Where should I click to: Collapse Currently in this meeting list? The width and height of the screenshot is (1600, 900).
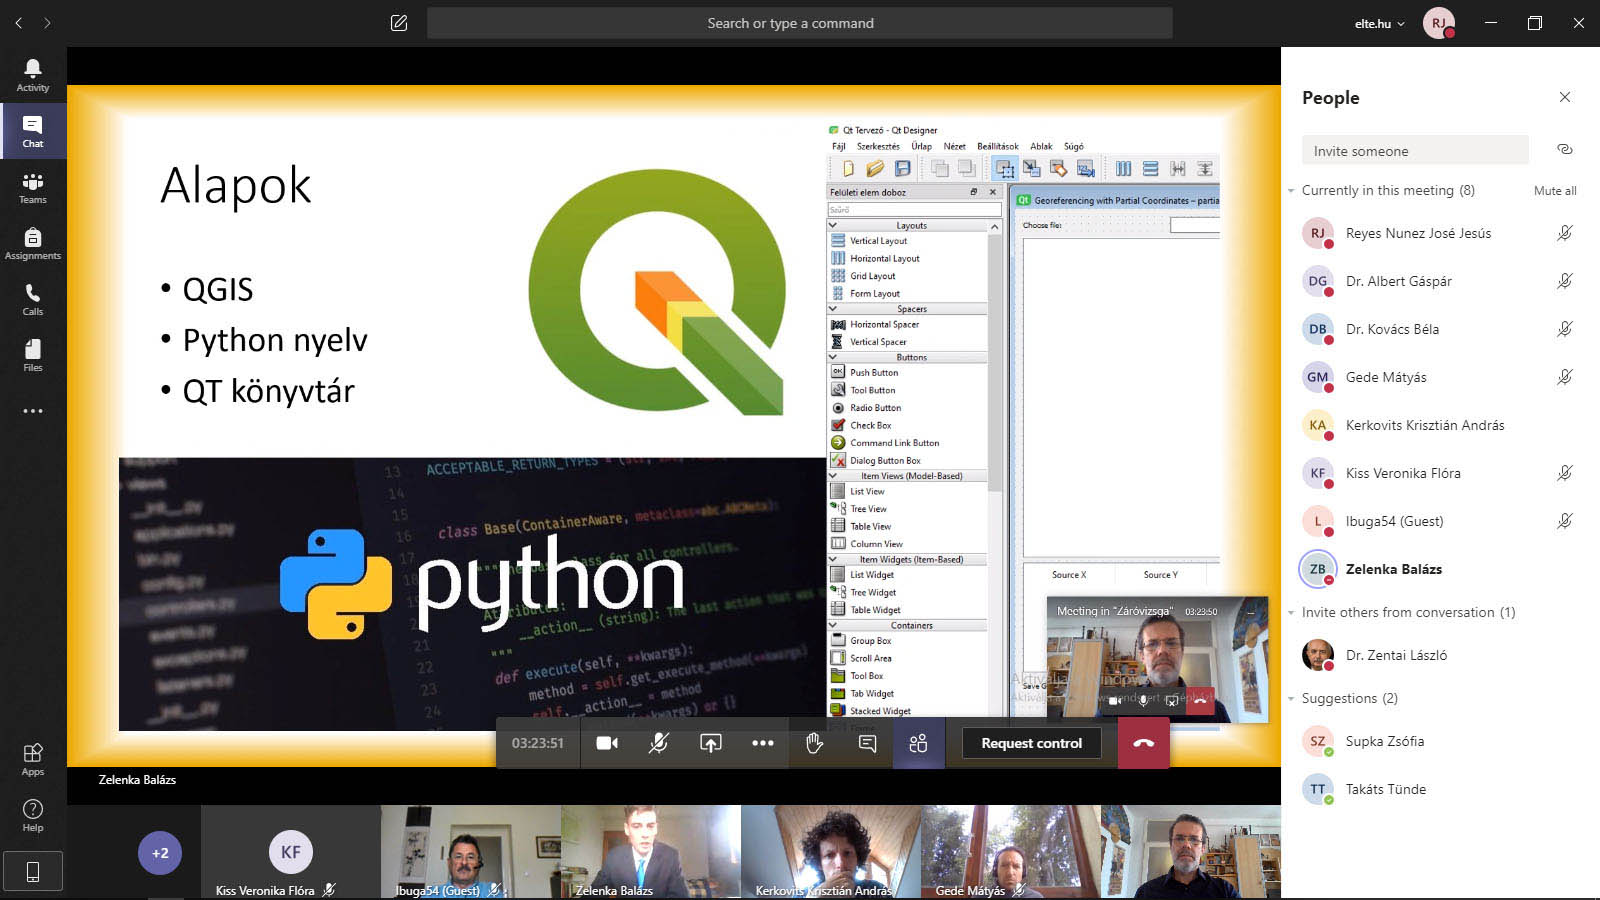tap(1291, 190)
